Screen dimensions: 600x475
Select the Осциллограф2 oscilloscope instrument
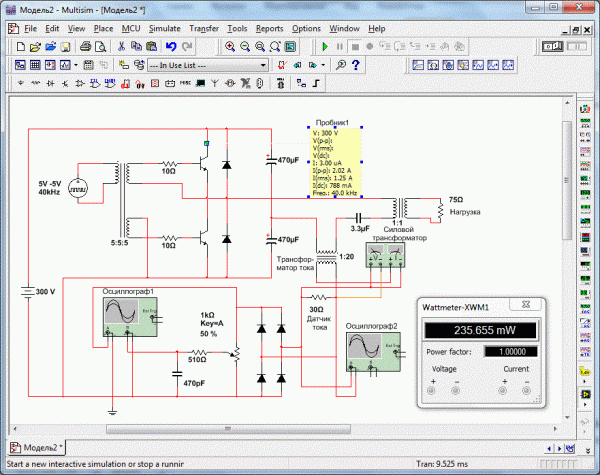point(373,352)
